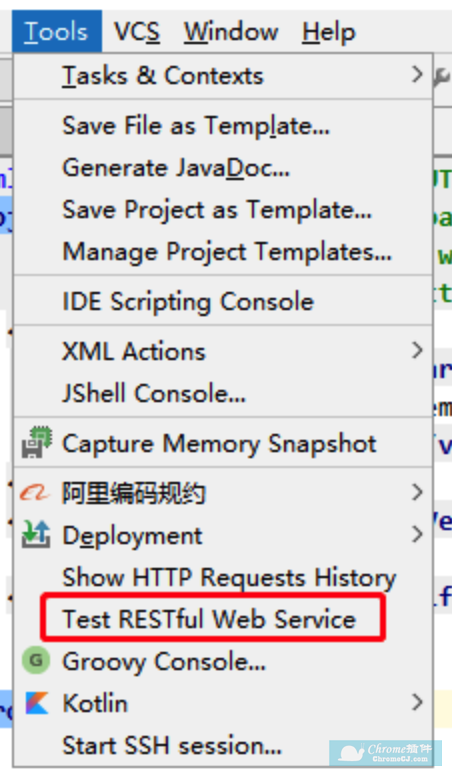Expand the 阿里编码规约 arrow
The image size is (452, 776).
(x=418, y=492)
